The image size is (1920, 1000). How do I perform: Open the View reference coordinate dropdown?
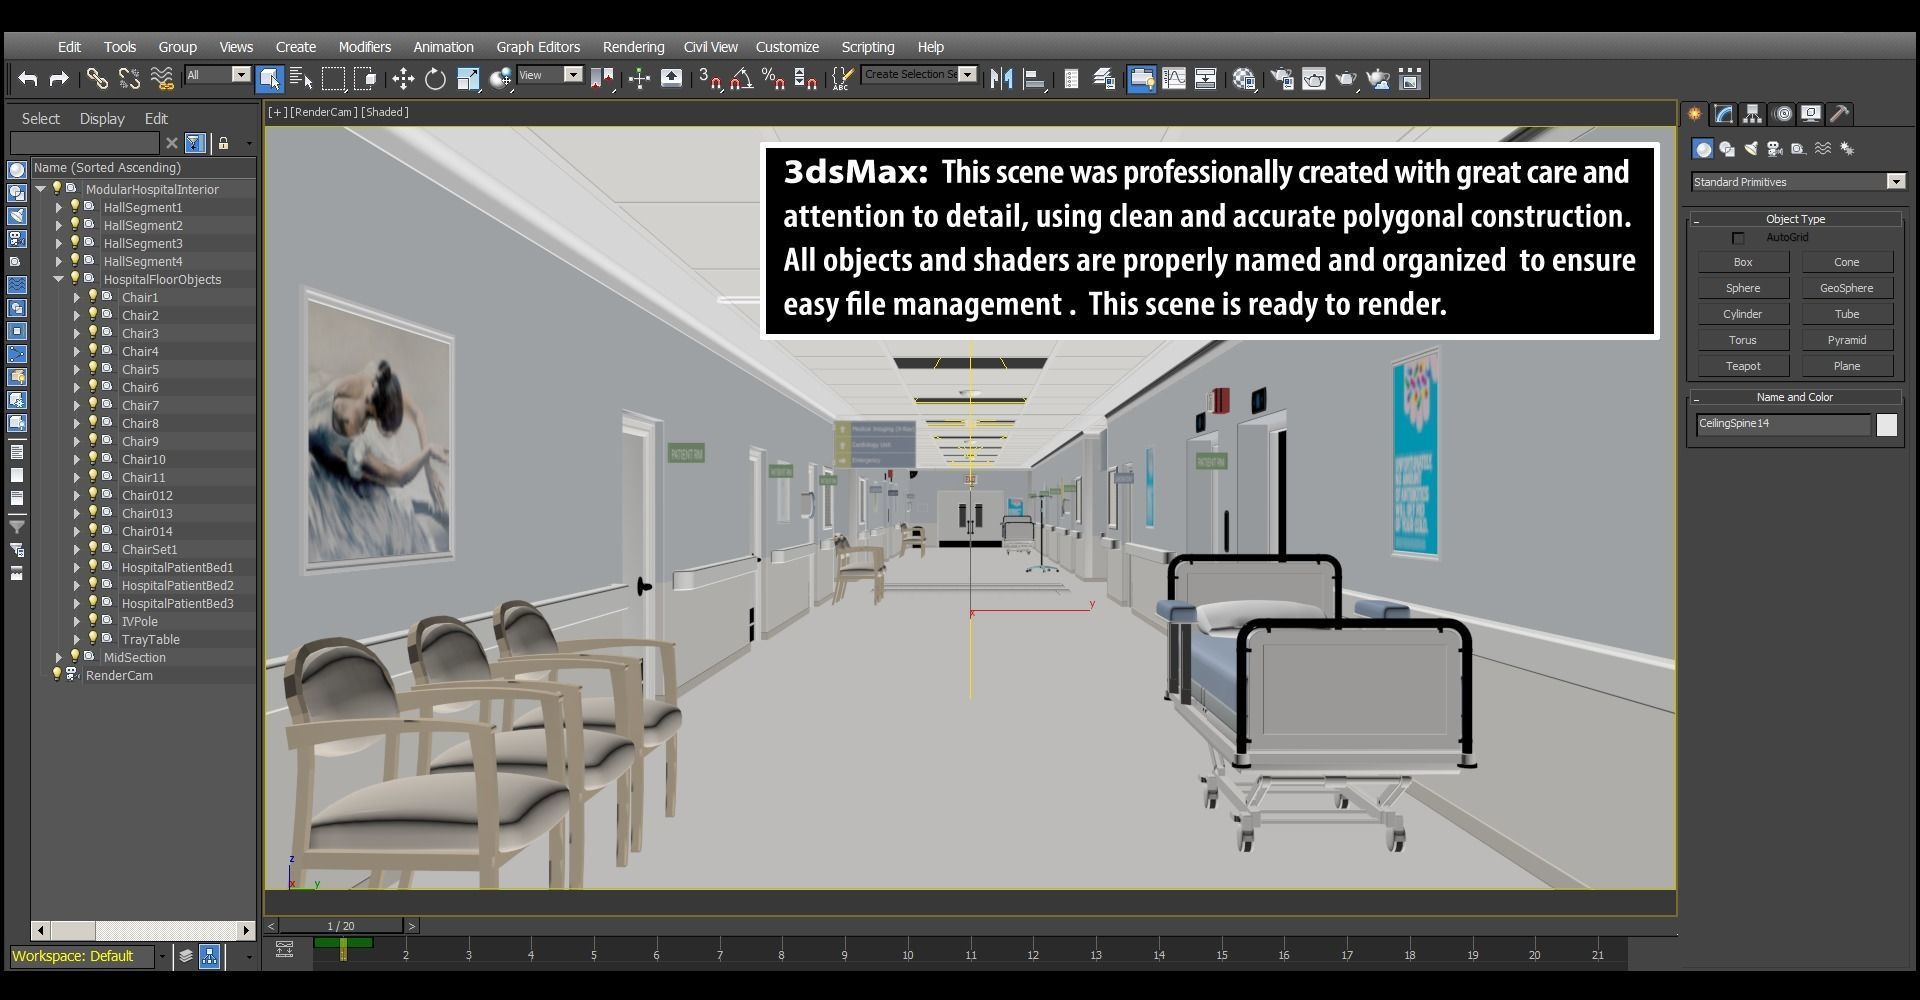coord(550,75)
